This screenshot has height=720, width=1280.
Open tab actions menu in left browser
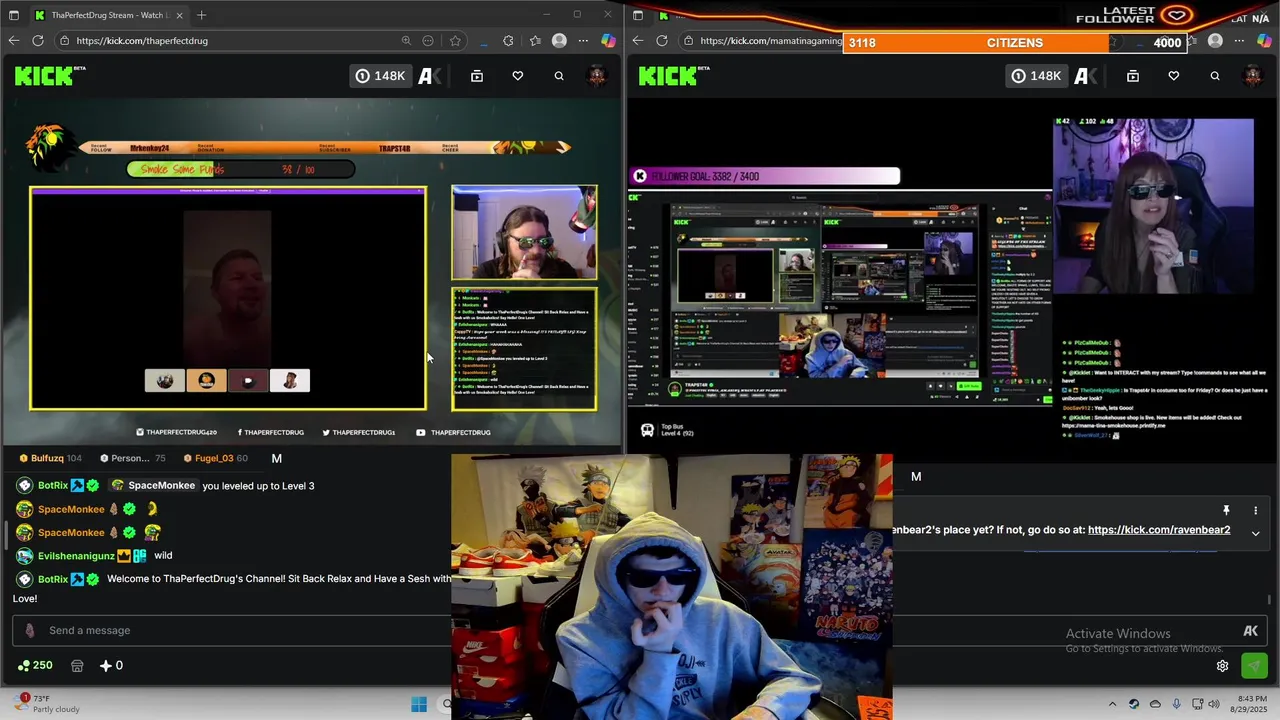click(14, 15)
